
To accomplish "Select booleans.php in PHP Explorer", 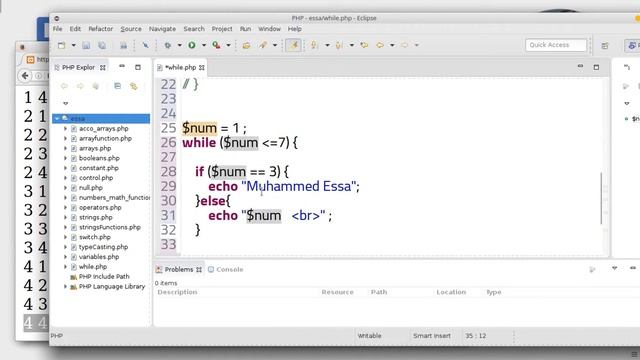I will pyautogui.click(x=99, y=158).
